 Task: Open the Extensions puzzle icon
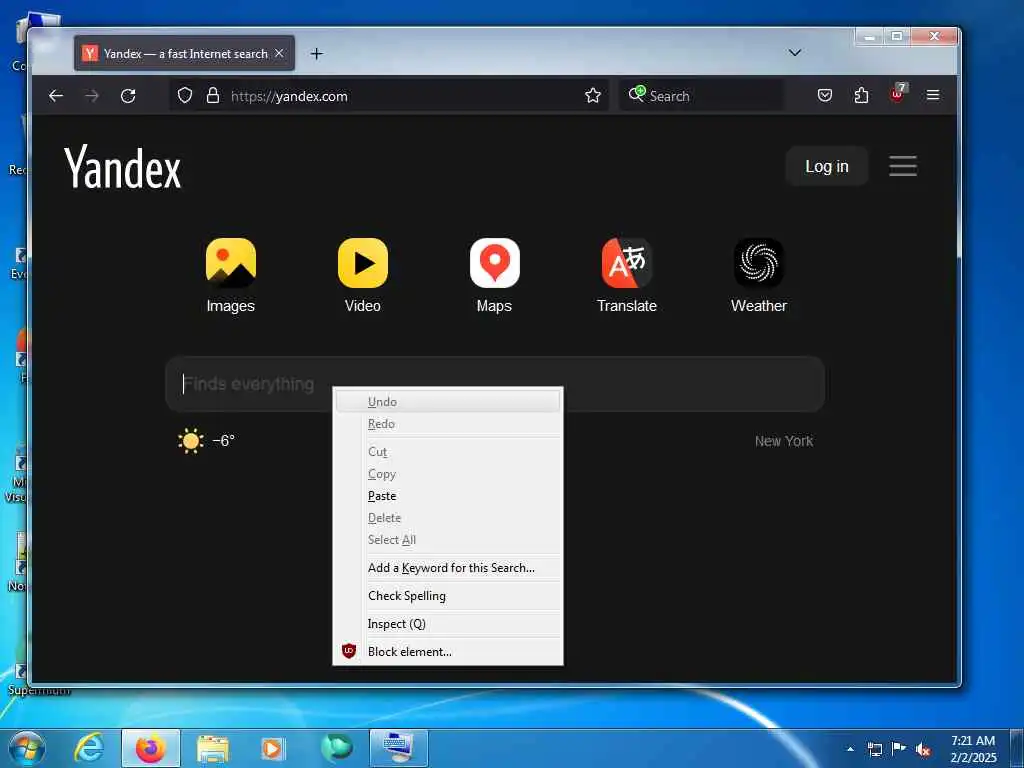pos(861,95)
